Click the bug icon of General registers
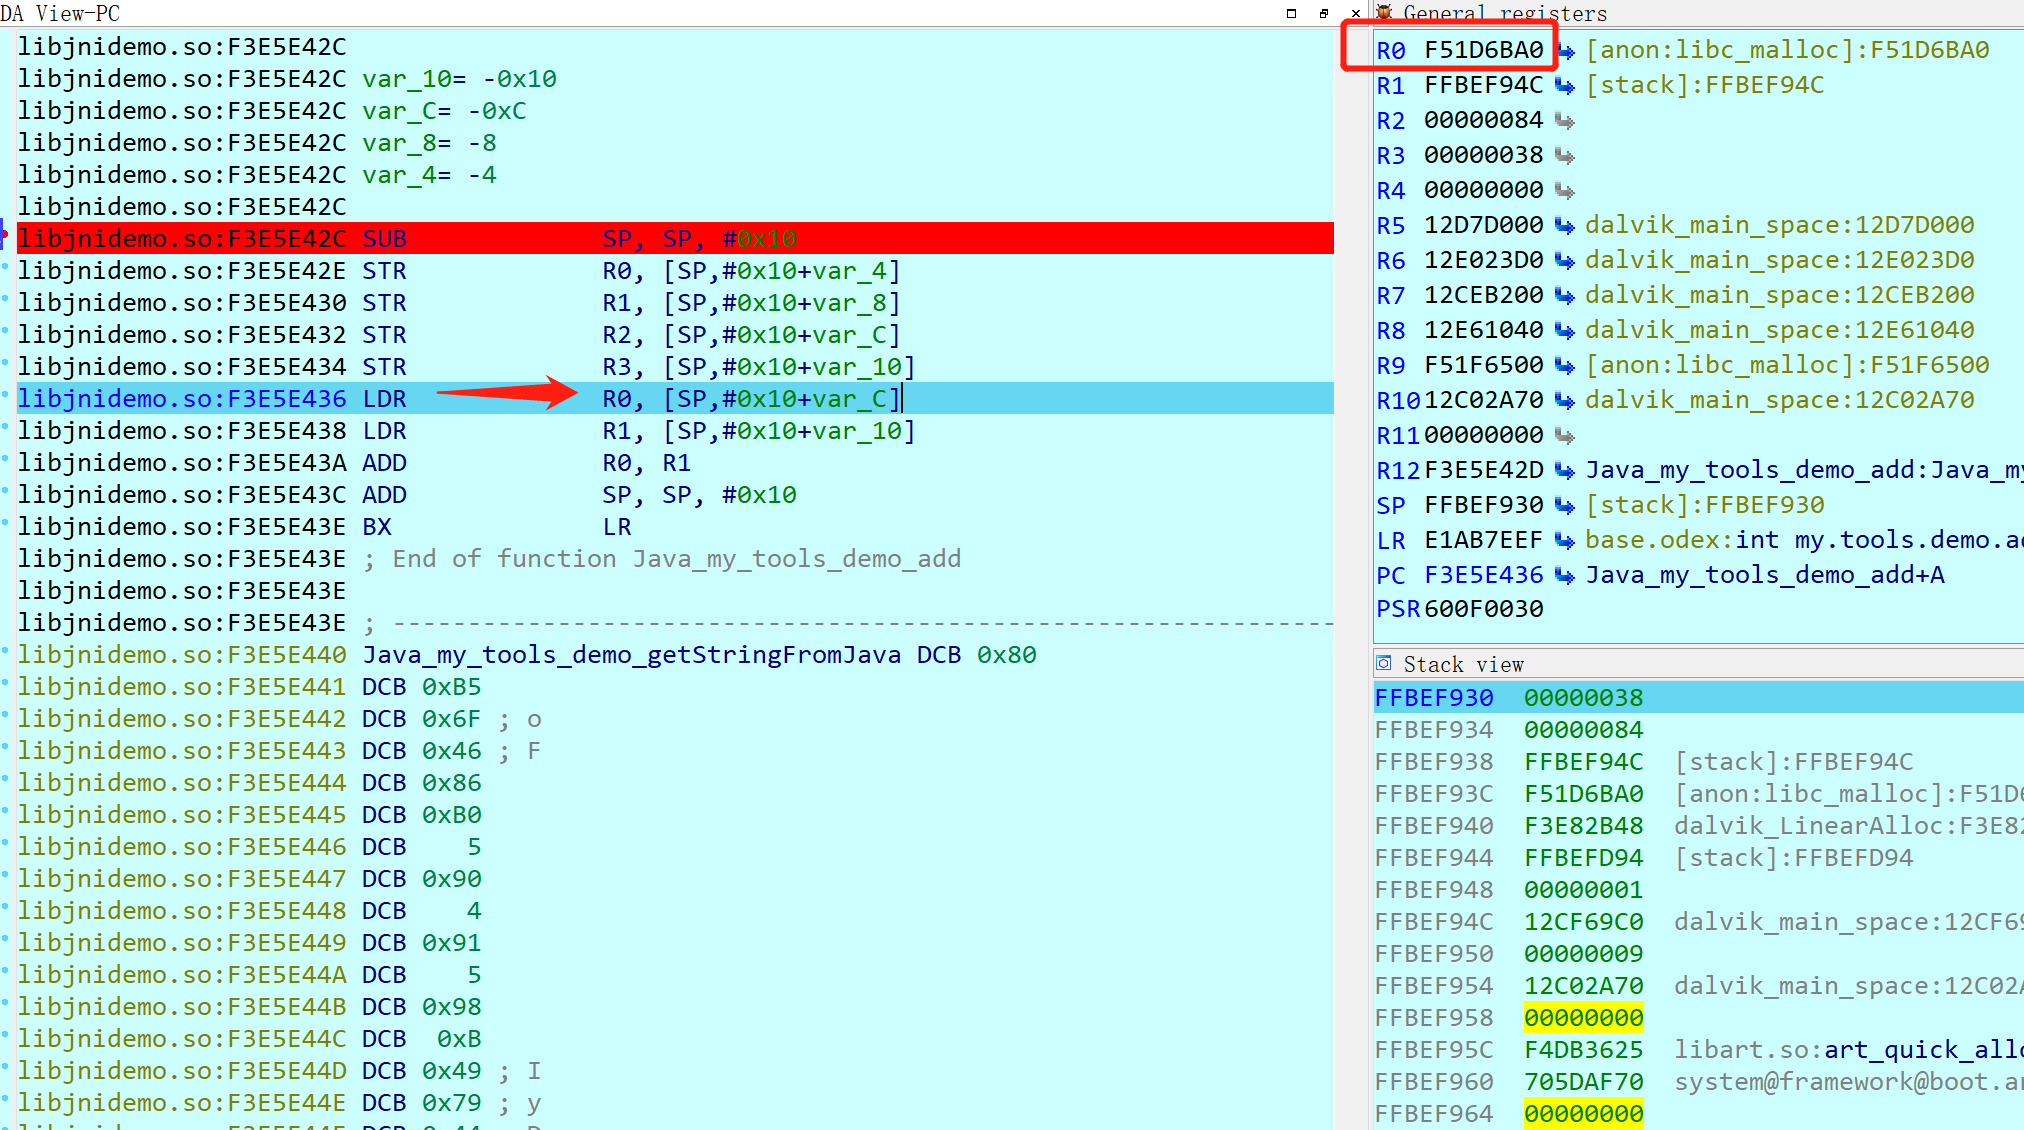 point(1384,12)
